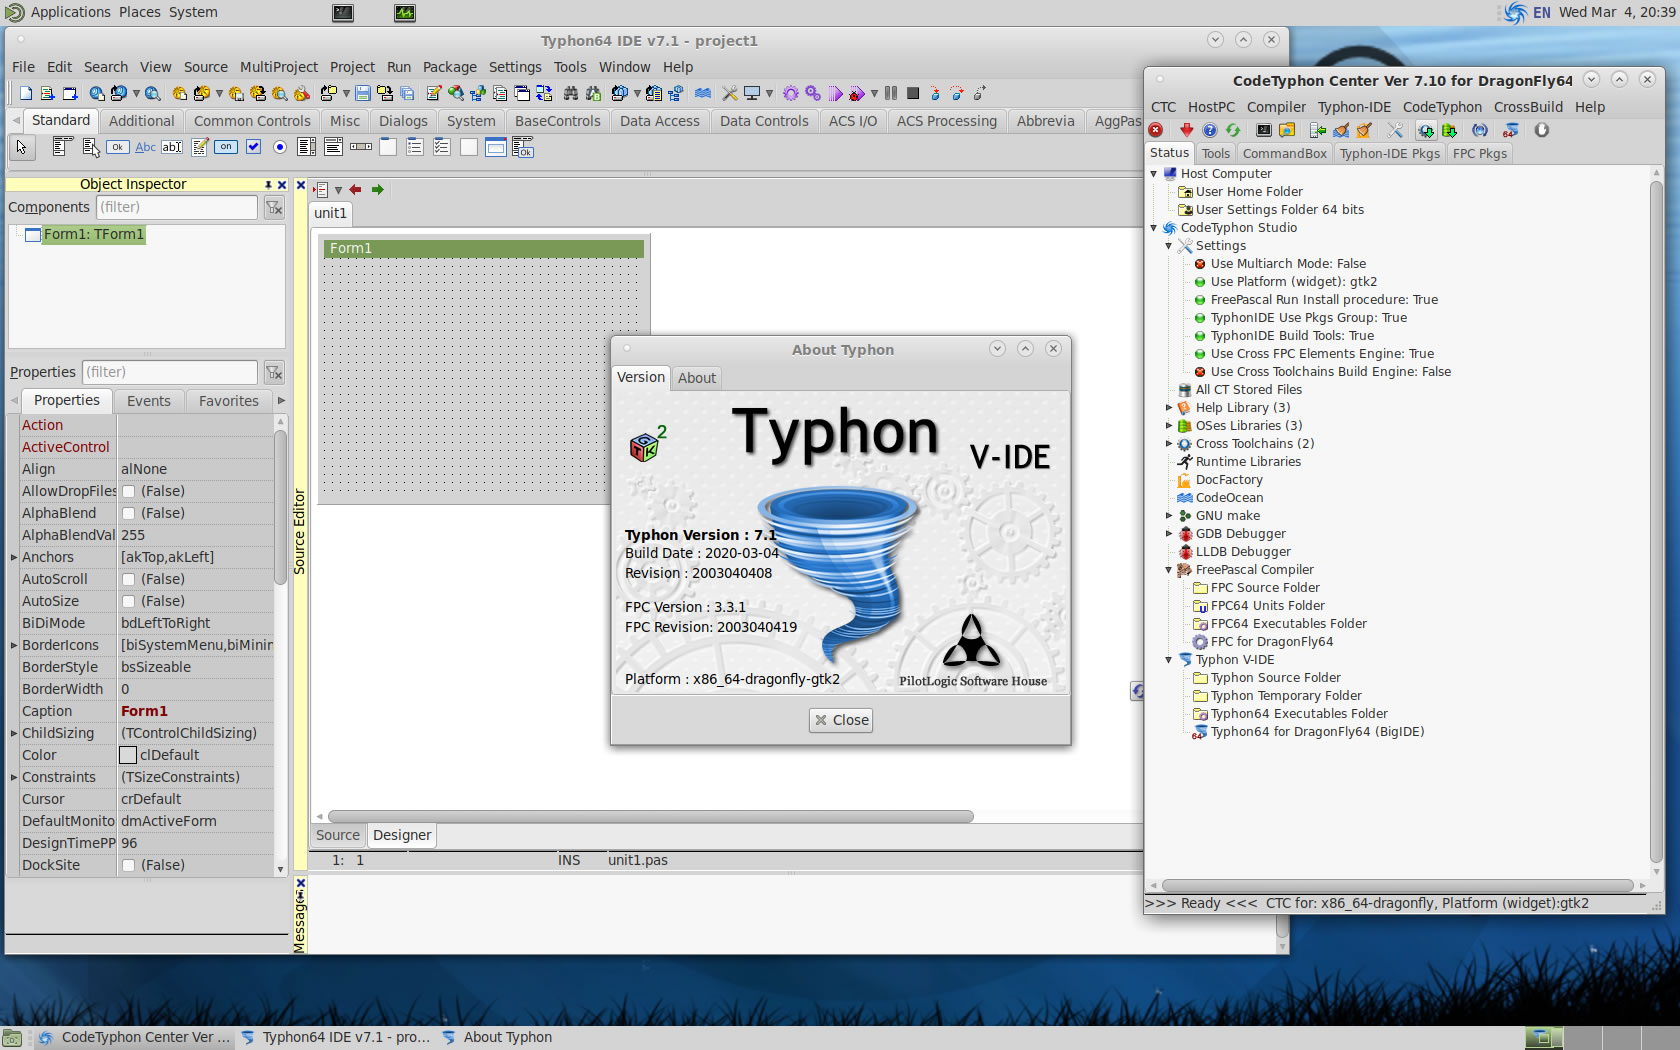The image size is (1680, 1050).
Task: Select the TMemo component in palette
Action: 200,147
